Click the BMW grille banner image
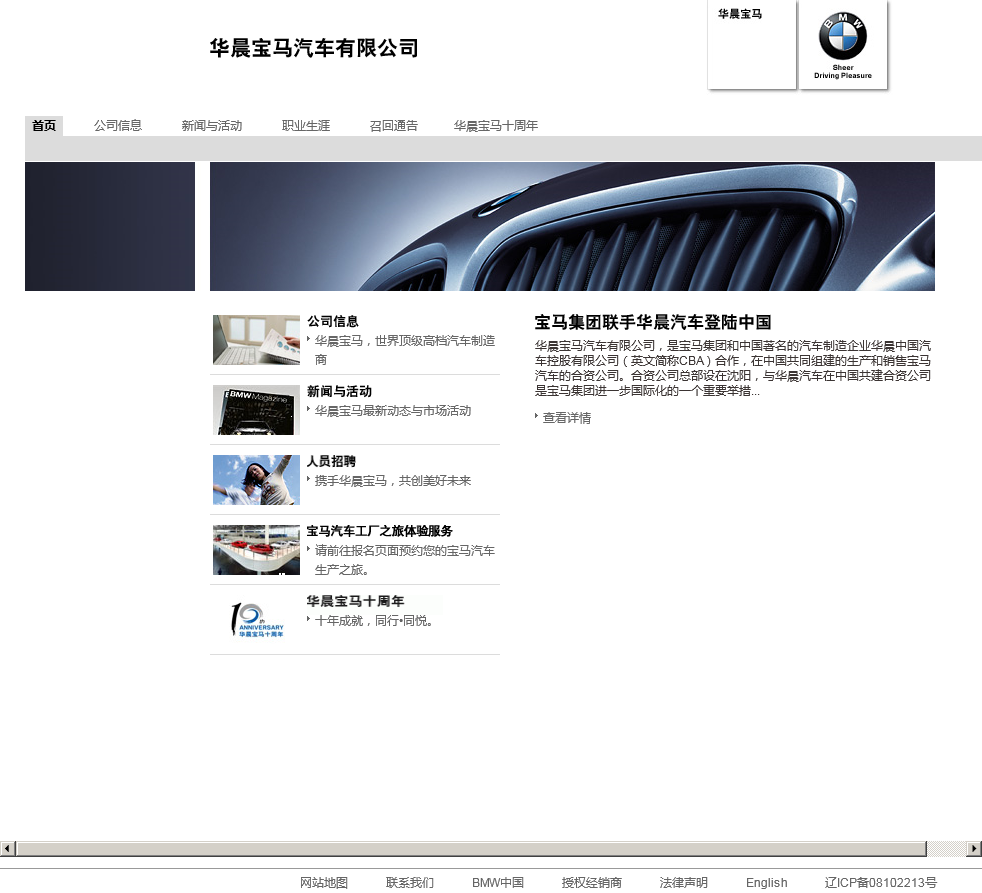 click(x=572, y=227)
